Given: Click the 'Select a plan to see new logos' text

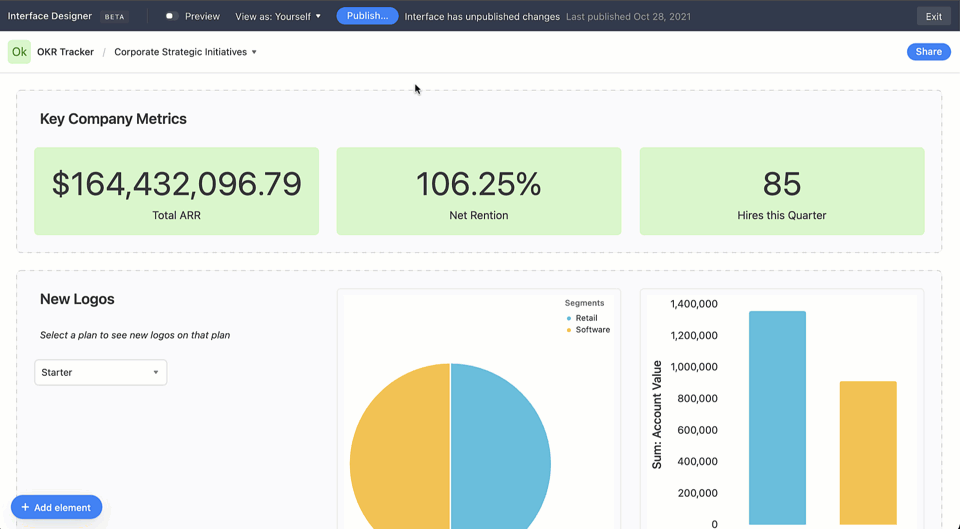Looking at the screenshot, I should click(x=135, y=335).
